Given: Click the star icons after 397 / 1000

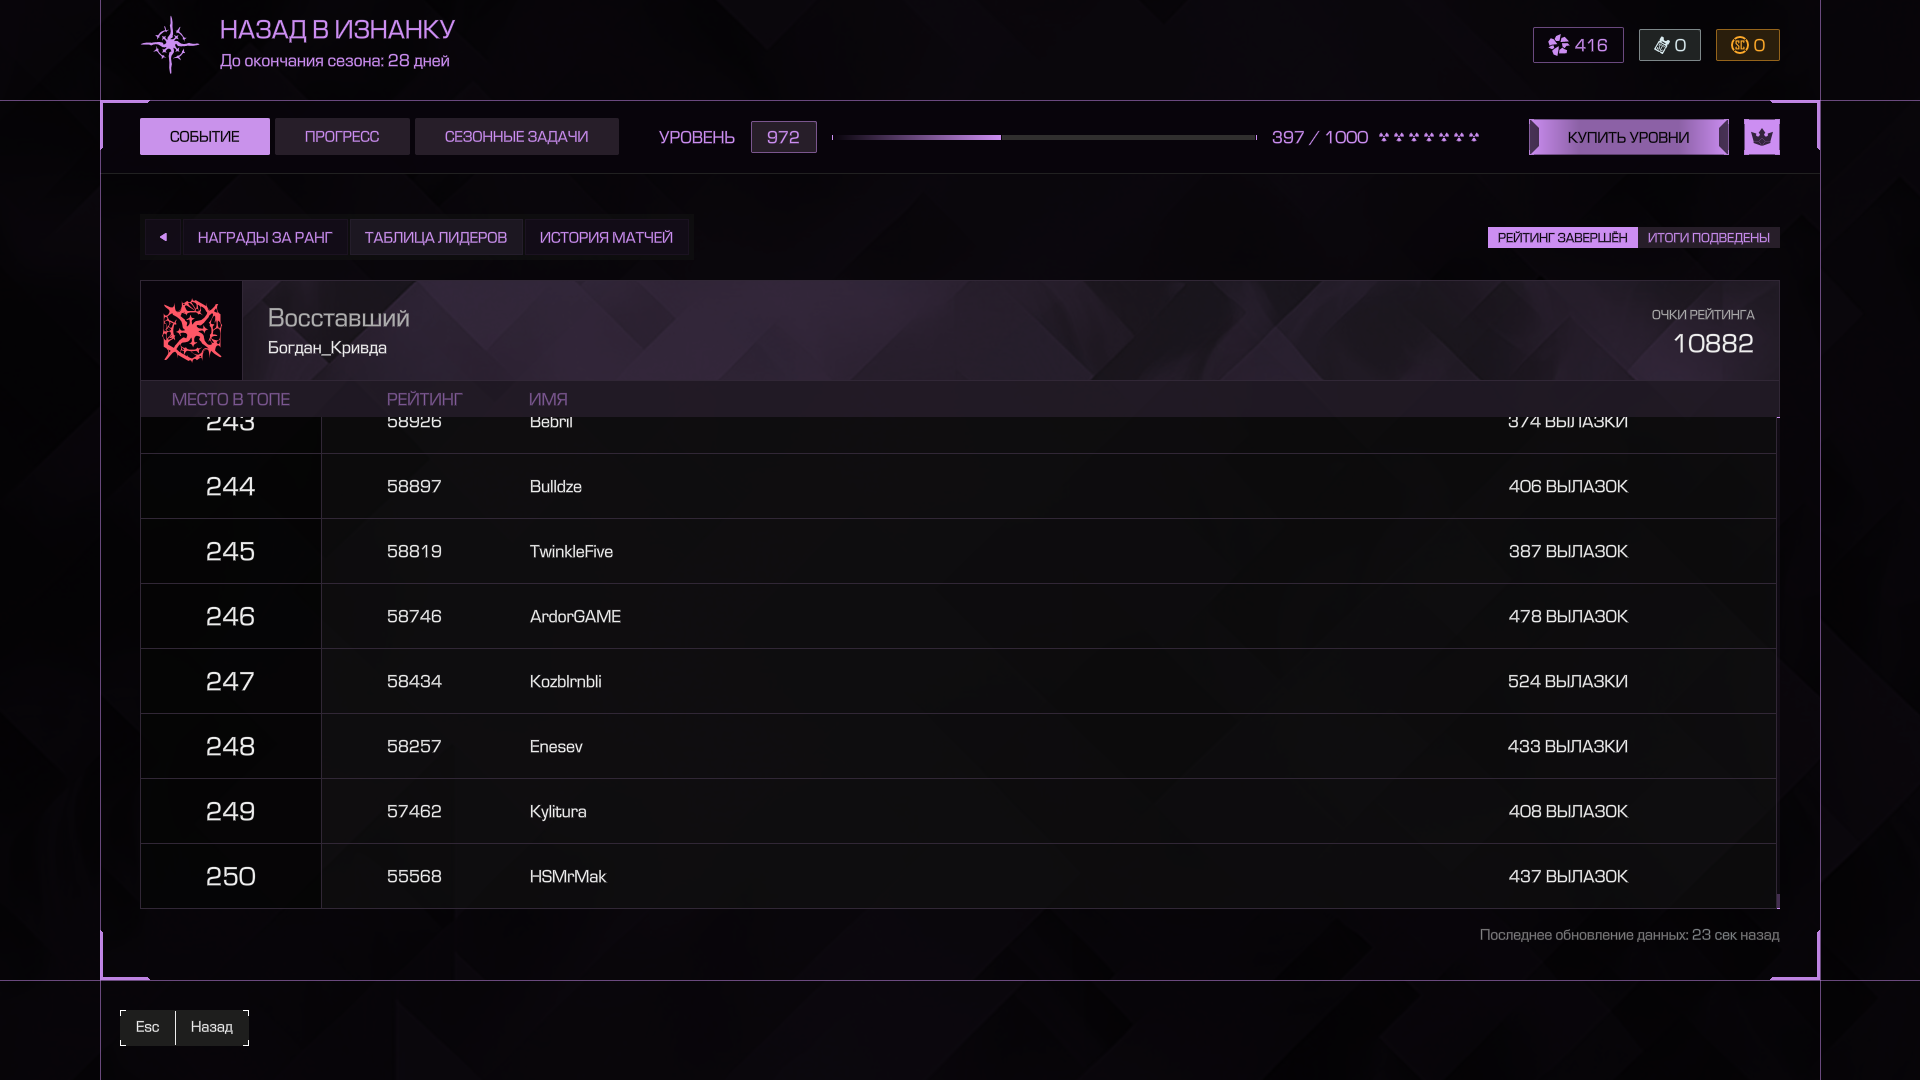Looking at the screenshot, I should (1429, 137).
